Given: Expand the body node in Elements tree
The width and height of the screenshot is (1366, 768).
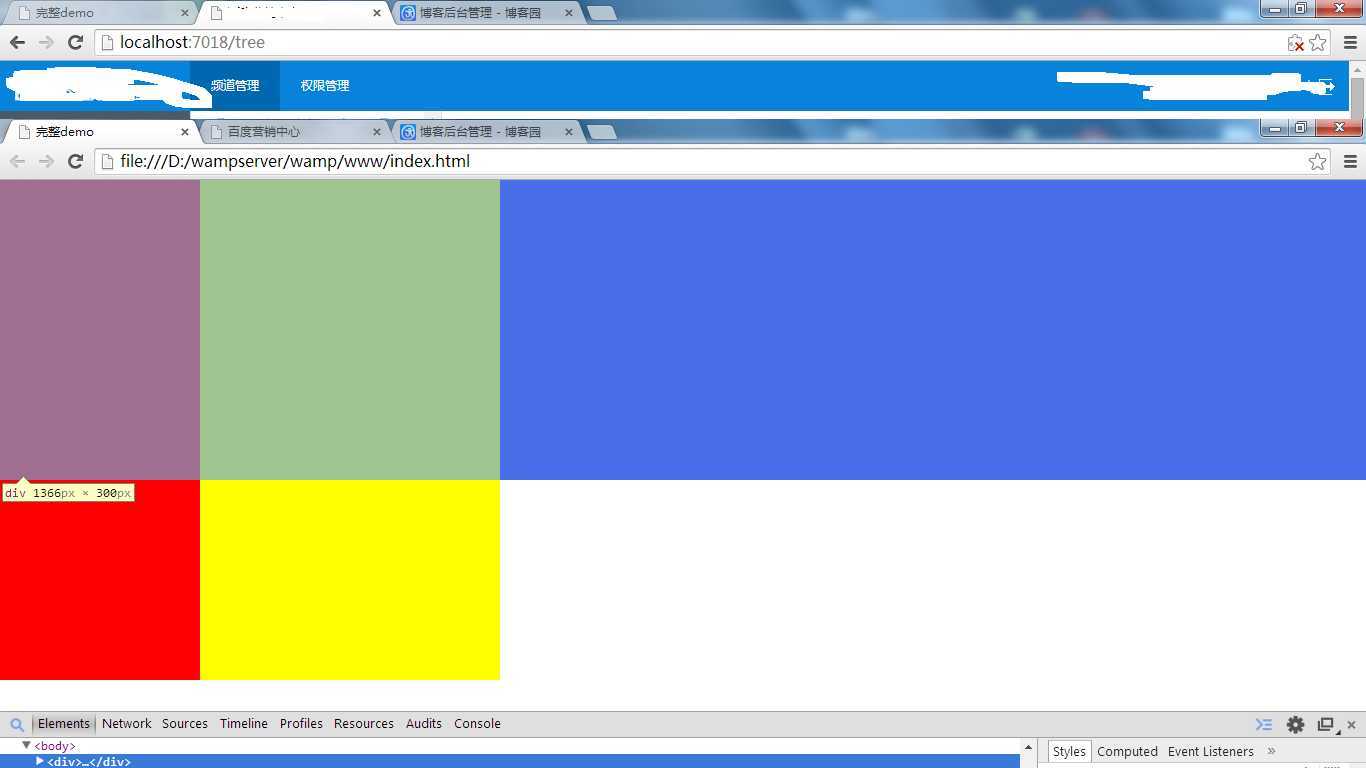Looking at the screenshot, I should tap(26, 745).
